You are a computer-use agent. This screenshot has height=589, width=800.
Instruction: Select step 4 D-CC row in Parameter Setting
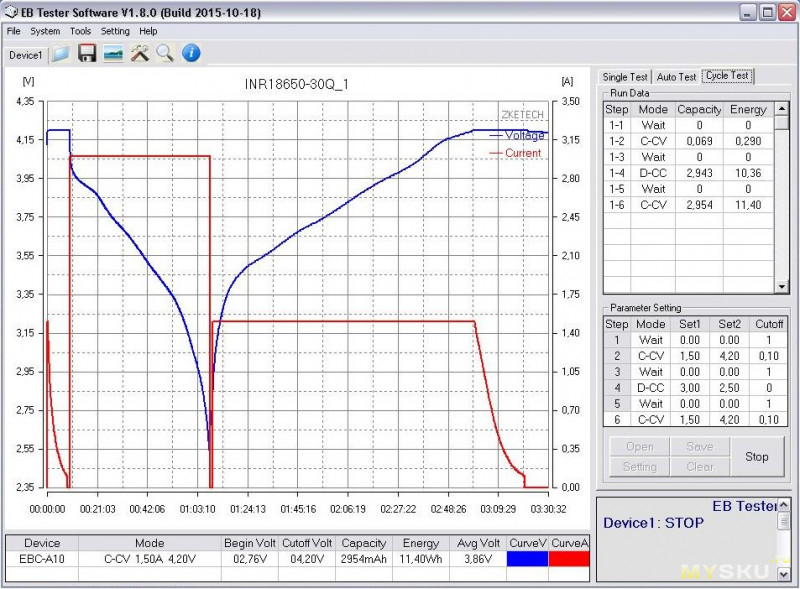click(695, 387)
